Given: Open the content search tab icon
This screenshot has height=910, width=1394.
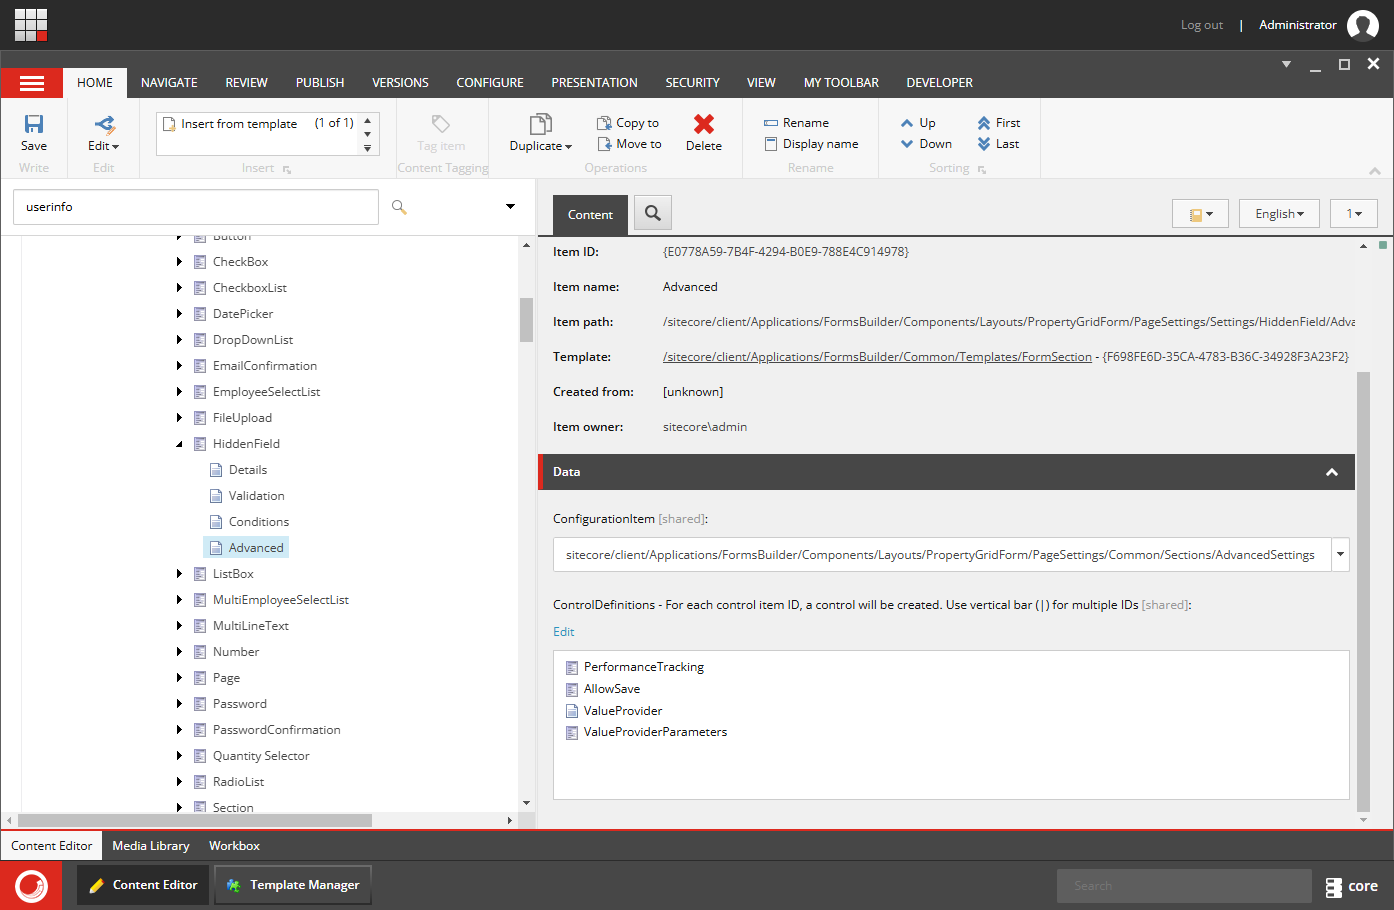Looking at the screenshot, I should 653,213.
